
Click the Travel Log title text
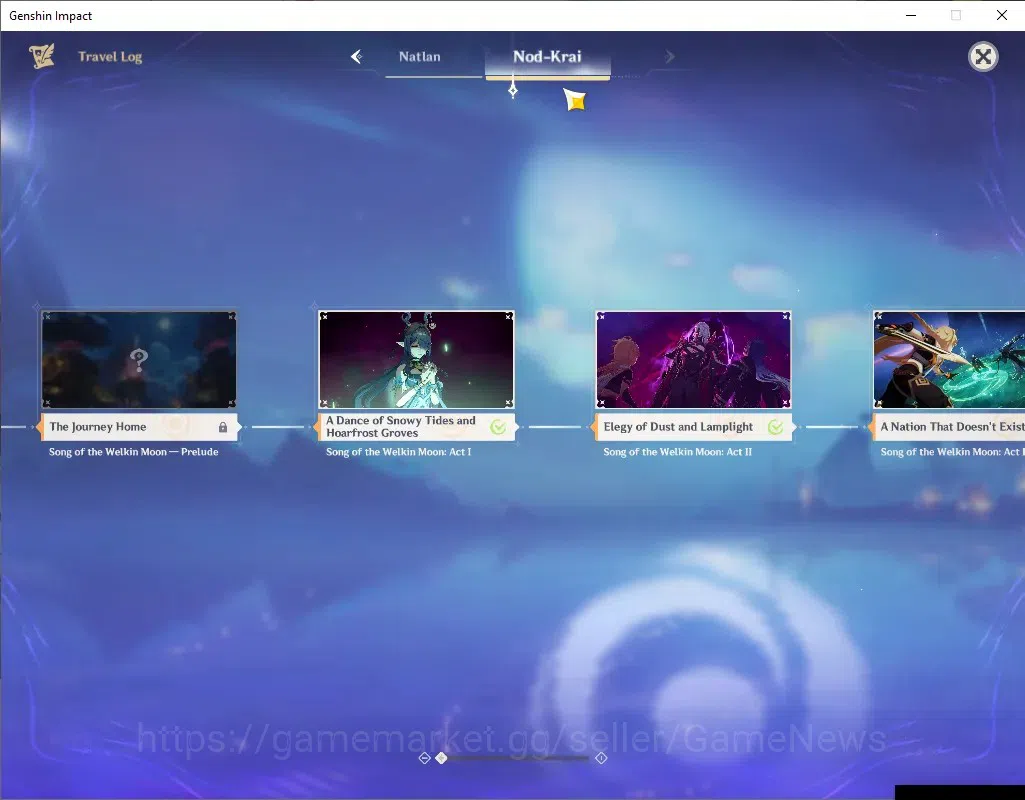coord(110,57)
